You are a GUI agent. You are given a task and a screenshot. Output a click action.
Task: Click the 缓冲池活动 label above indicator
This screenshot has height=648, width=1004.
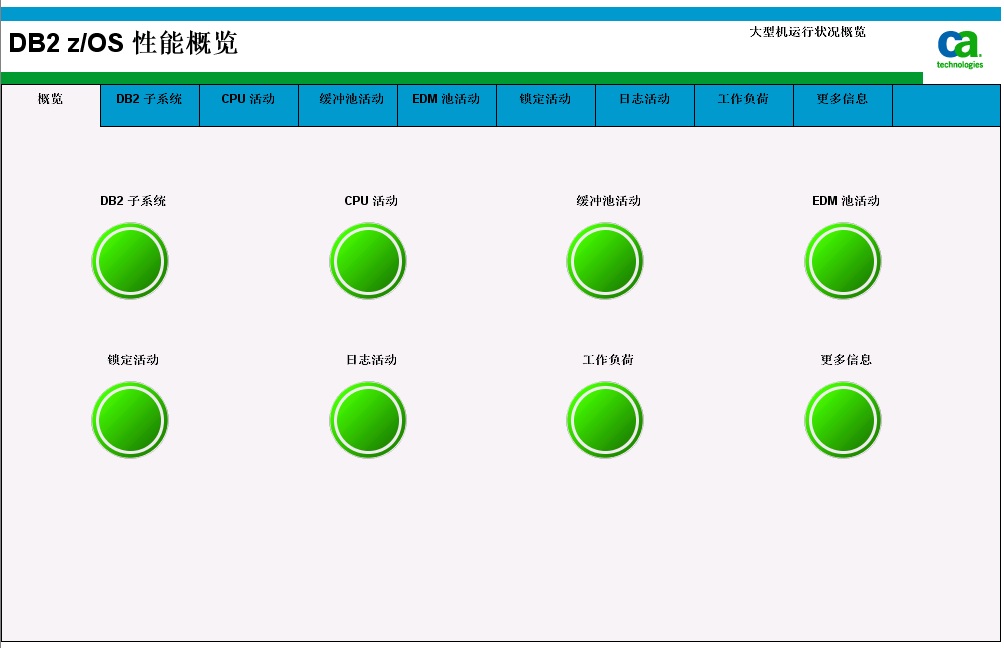(608, 200)
